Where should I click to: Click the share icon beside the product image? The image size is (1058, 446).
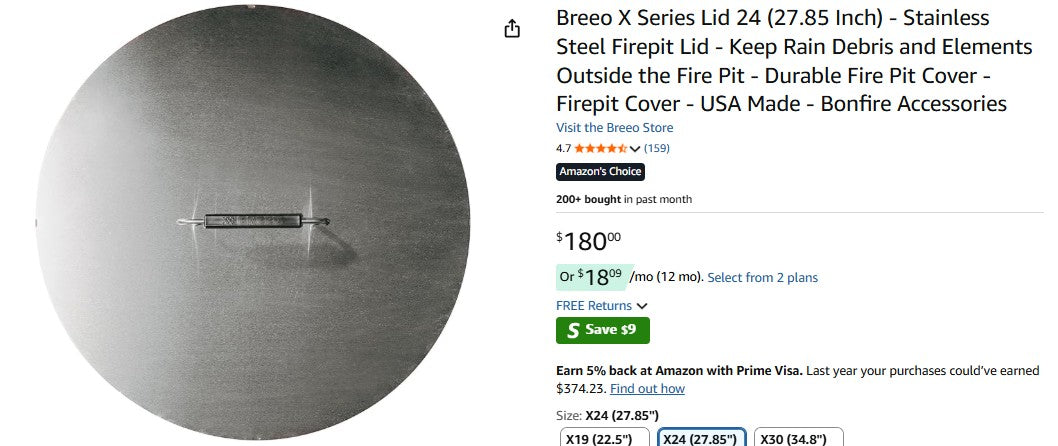click(x=512, y=29)
